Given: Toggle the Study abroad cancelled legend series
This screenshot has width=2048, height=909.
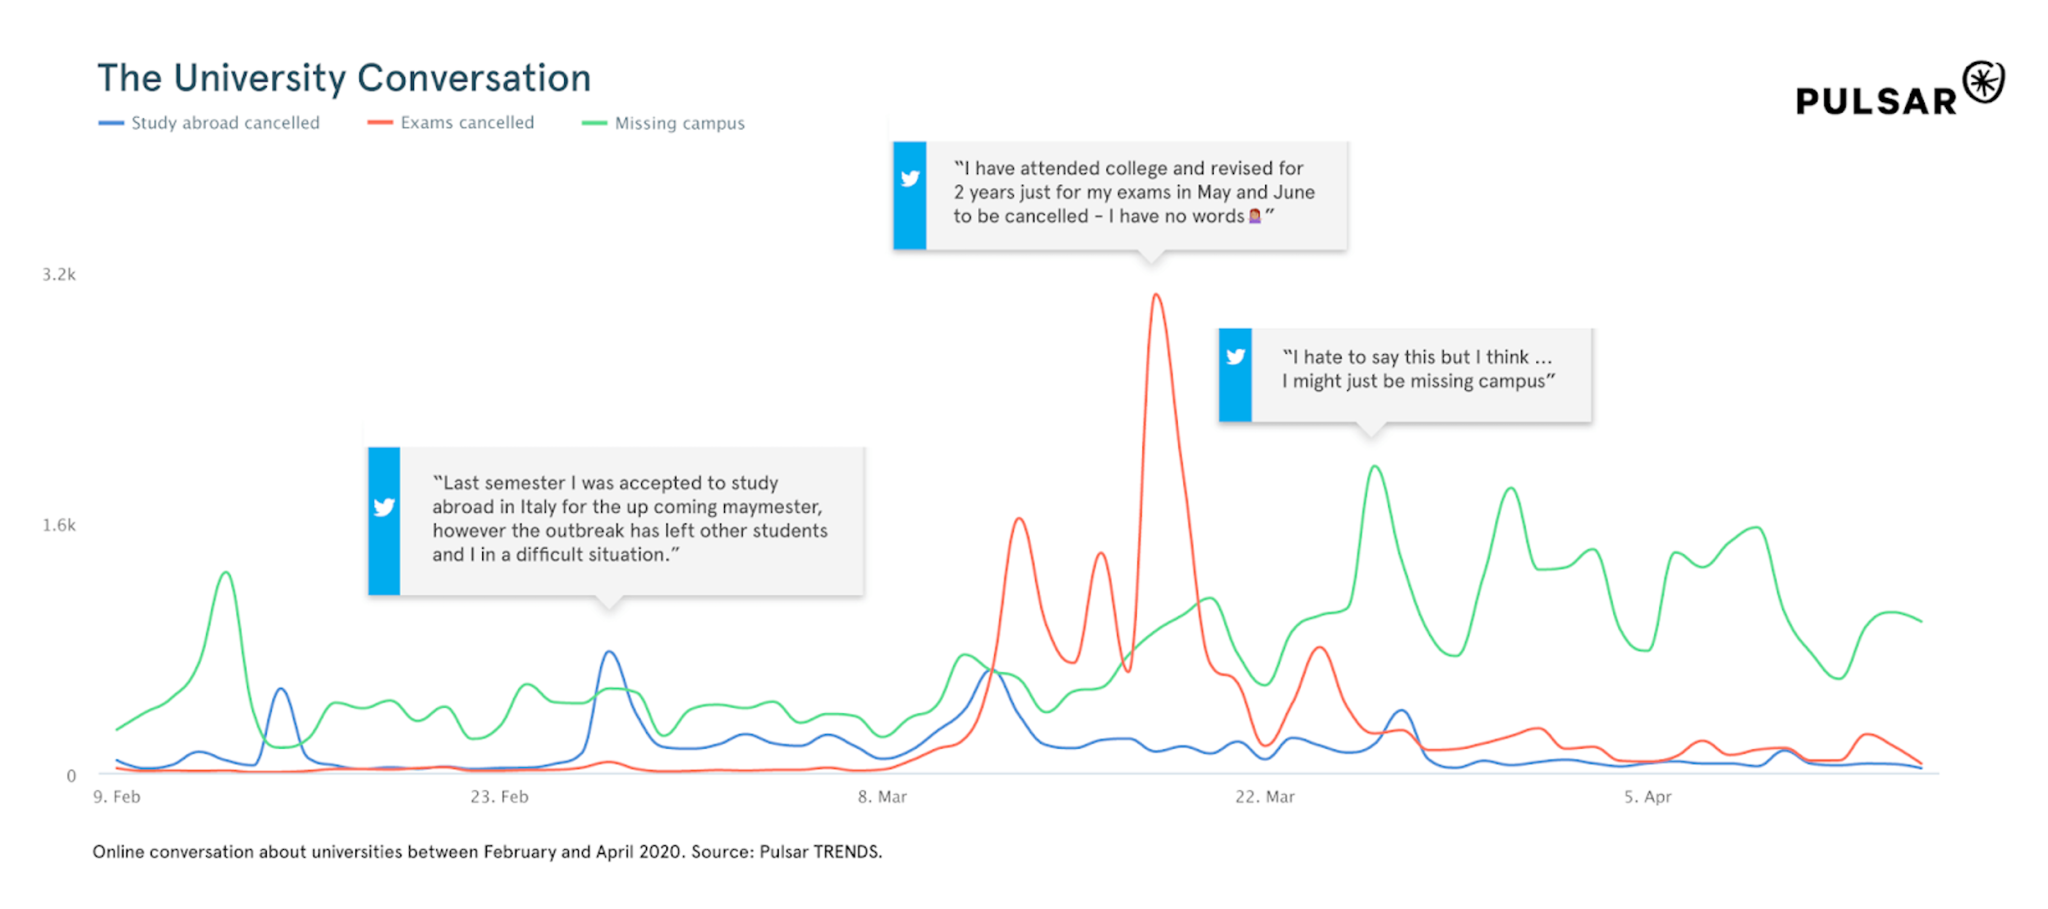Looking at the screenshot, I should tap(225, 123).
